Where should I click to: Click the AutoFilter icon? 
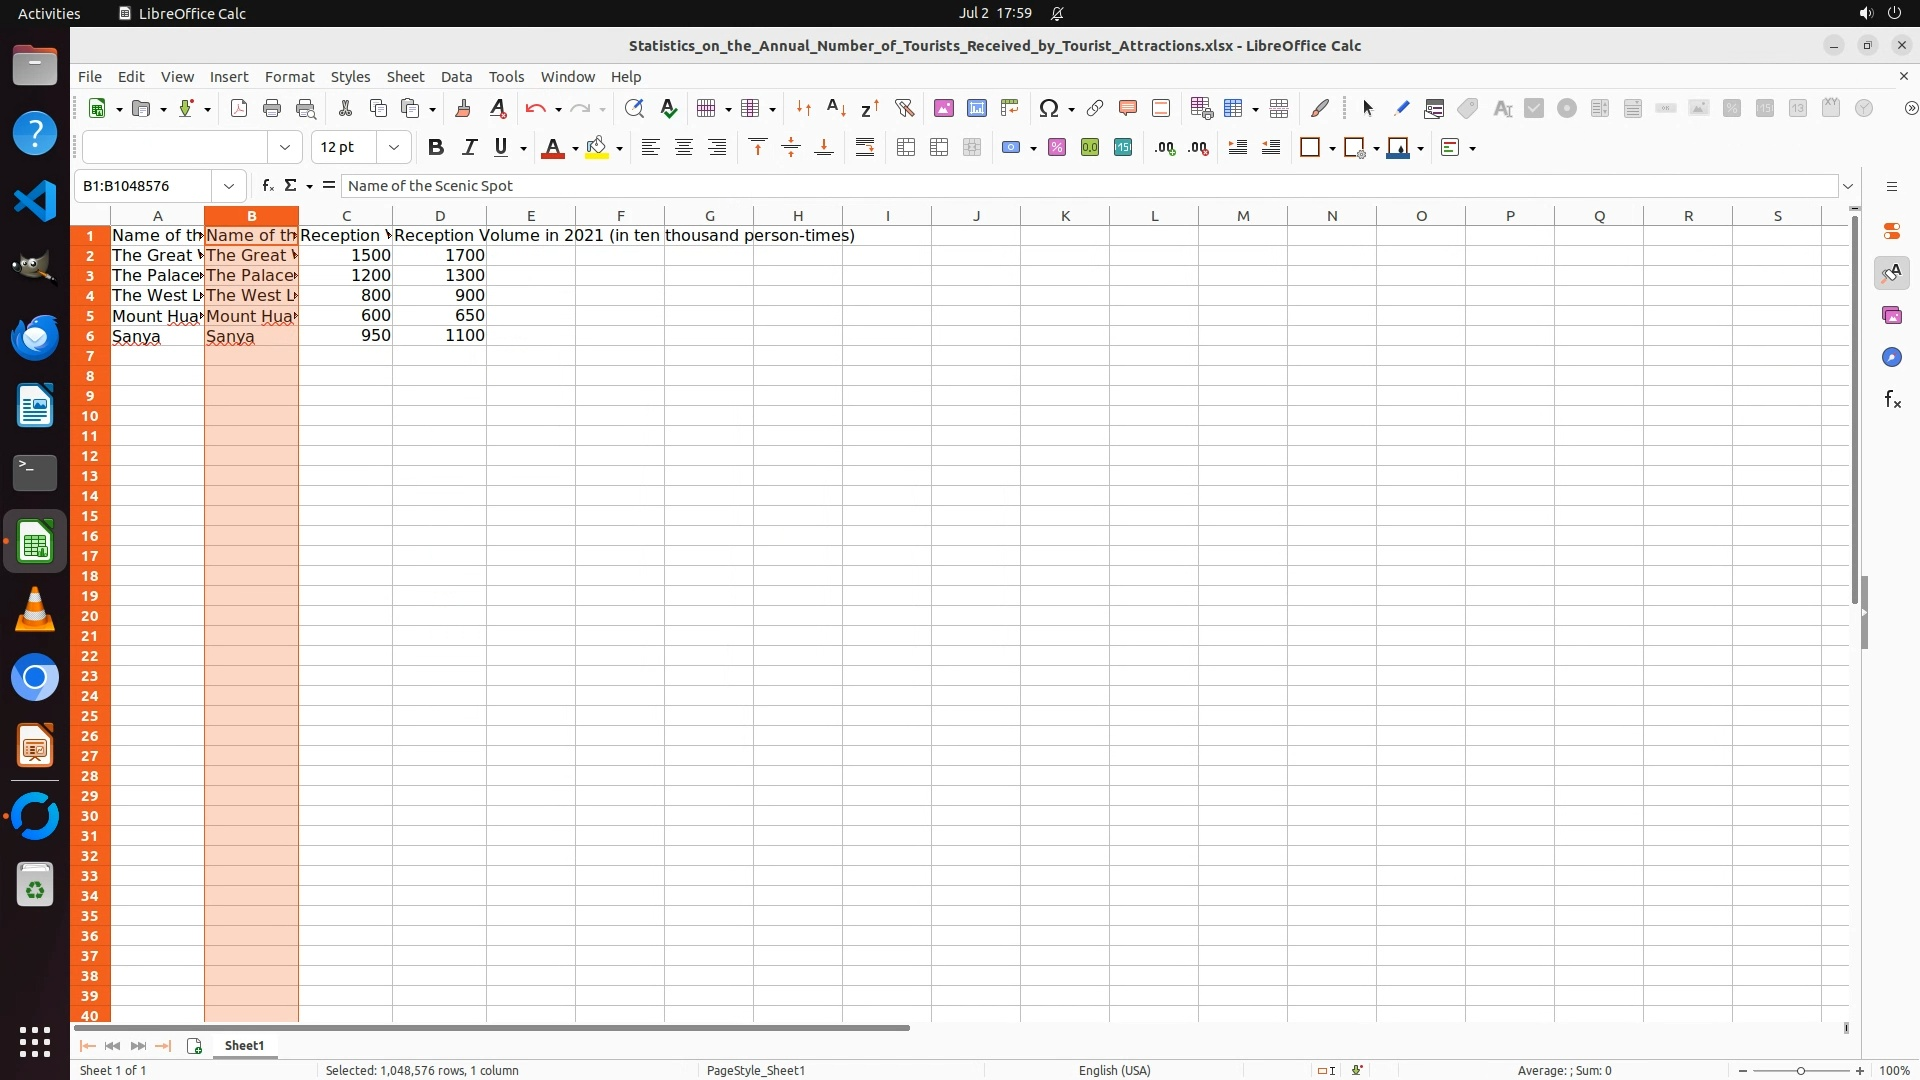point(904,108)
